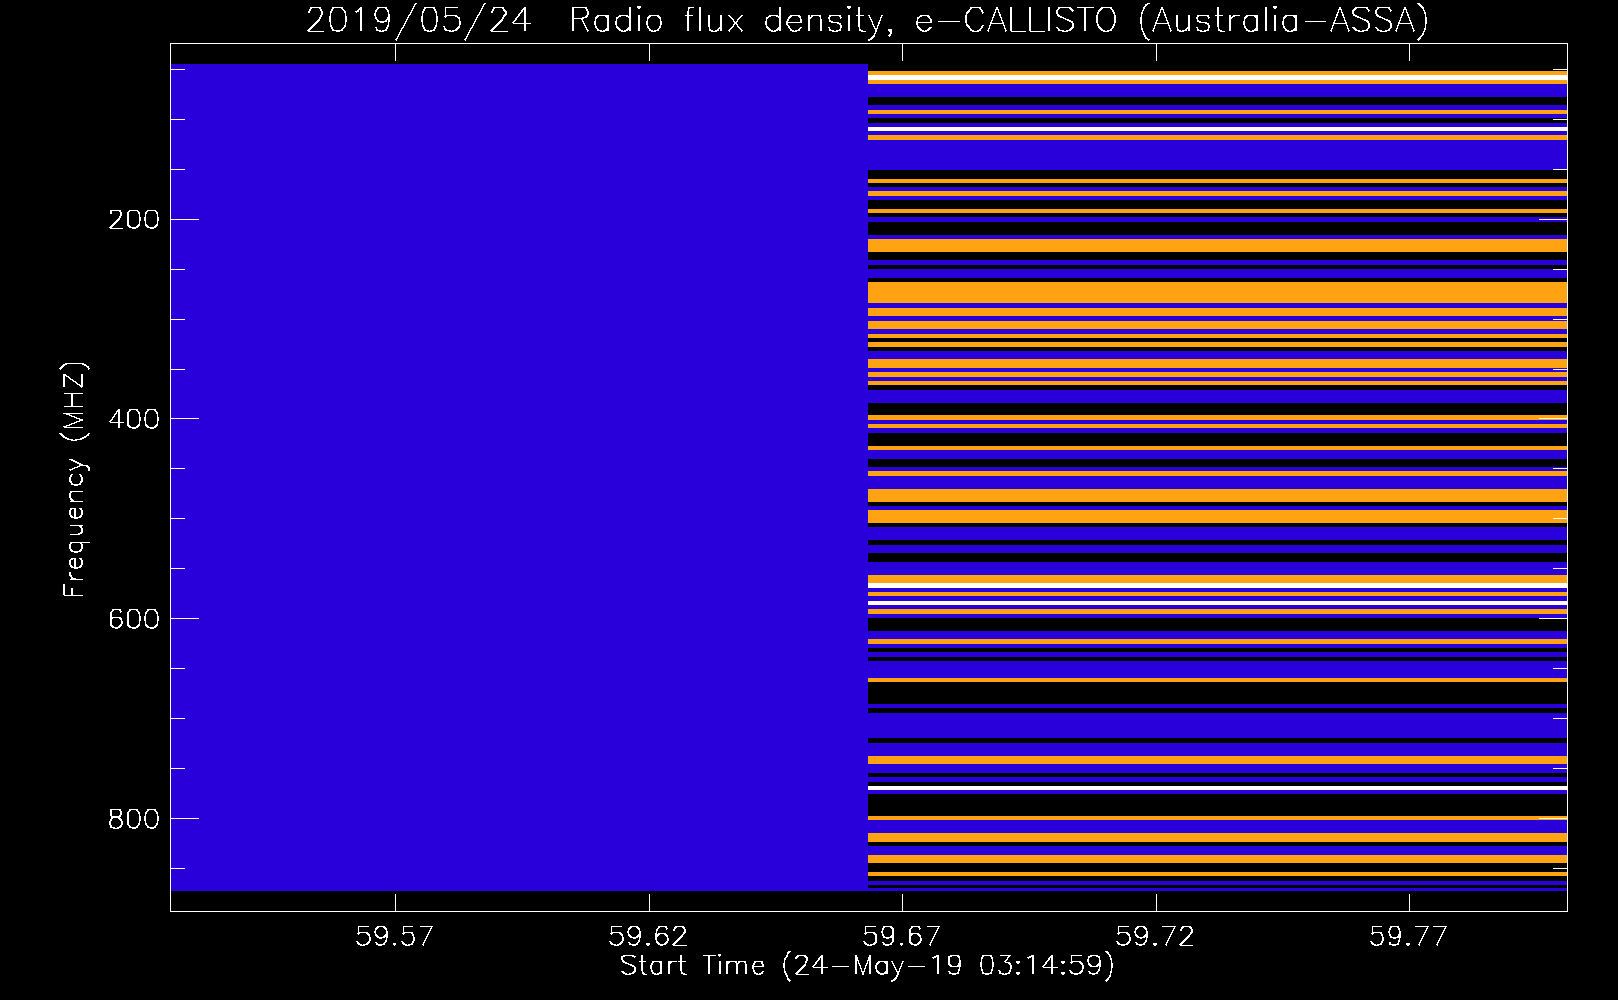Click the 400 frequency tick label

pos(134,419)
